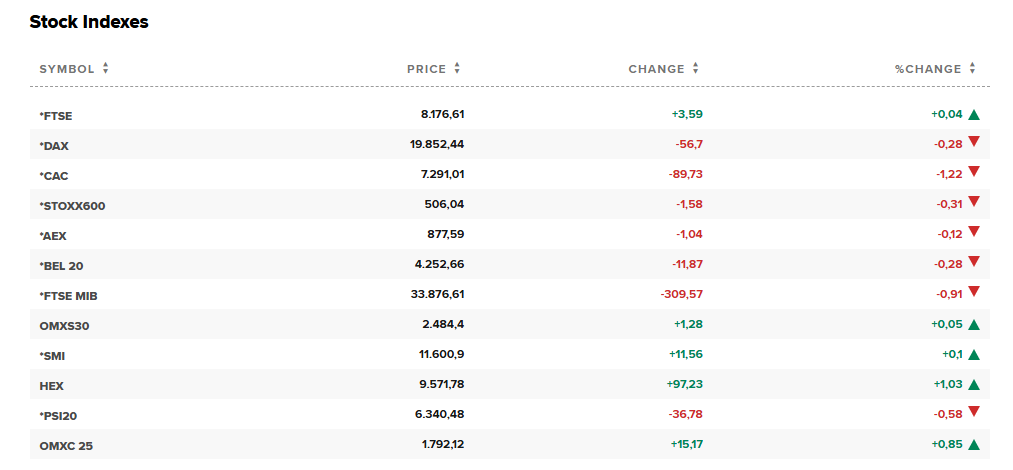Open the *FTSE index link
The height and width of the screenshot is (470, 1013).
click(x=56, y=116)
